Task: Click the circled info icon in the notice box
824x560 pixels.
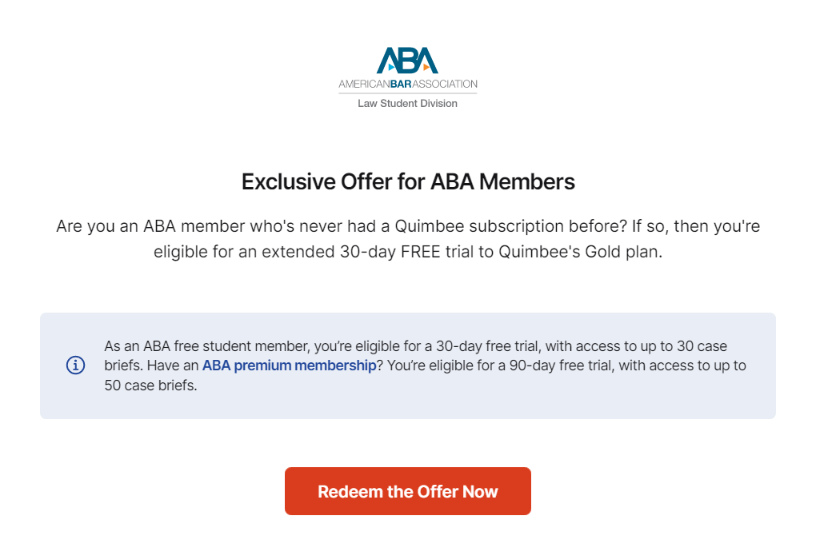Action: tap(75, 365)
